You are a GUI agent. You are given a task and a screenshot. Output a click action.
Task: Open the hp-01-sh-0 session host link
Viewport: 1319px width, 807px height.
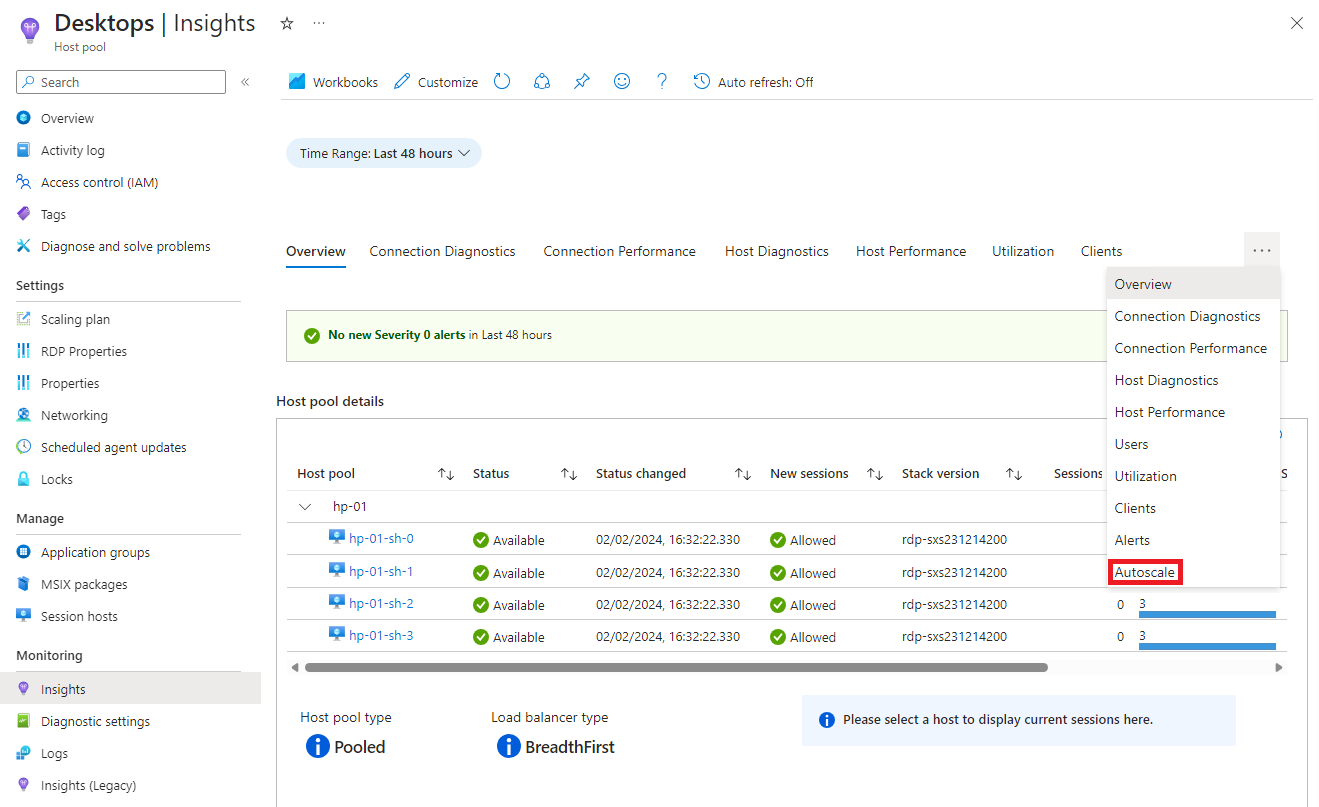pos(381,539)
